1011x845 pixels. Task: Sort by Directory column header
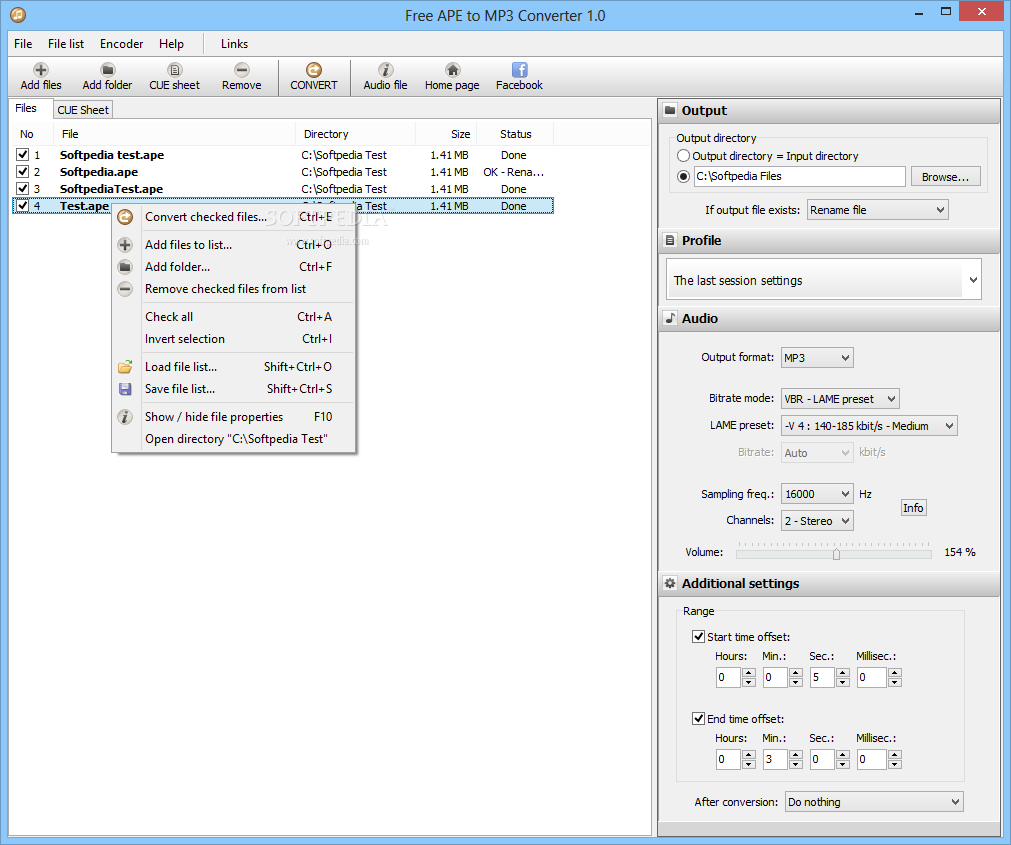click(356, 134)
